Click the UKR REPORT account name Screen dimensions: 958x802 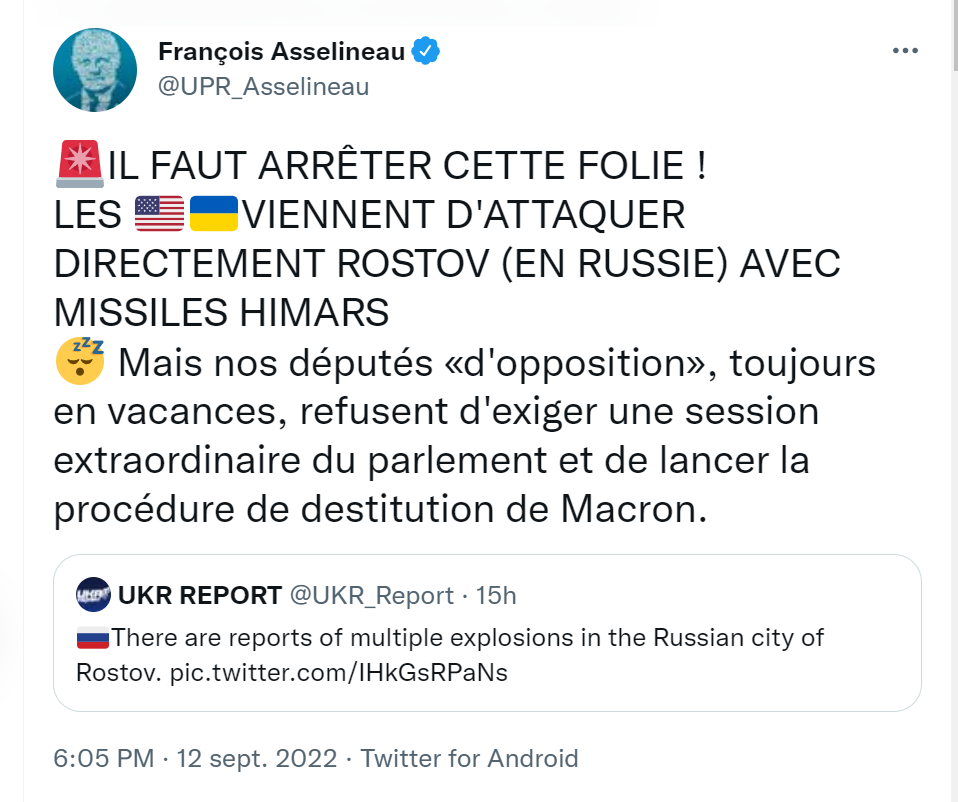[x=199, y=596]
